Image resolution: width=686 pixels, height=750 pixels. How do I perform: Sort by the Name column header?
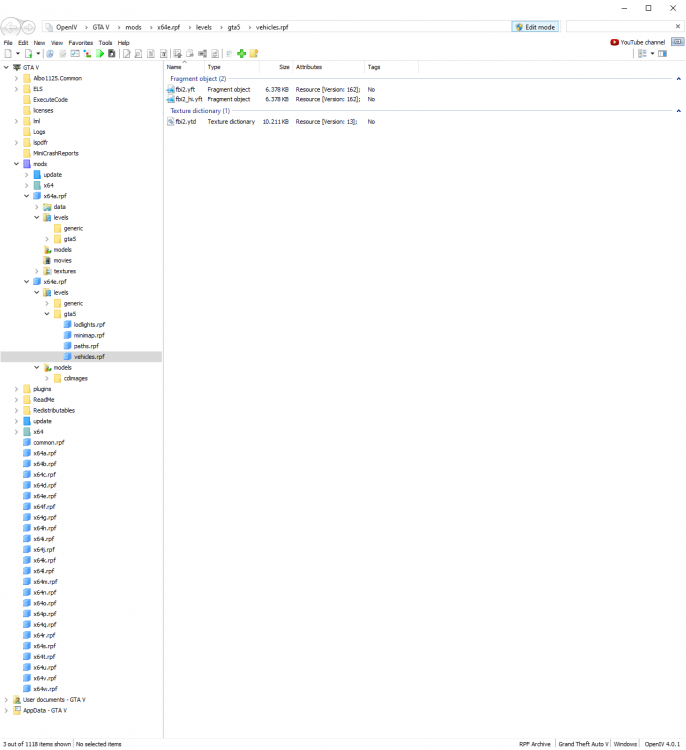tap(184, 67)
